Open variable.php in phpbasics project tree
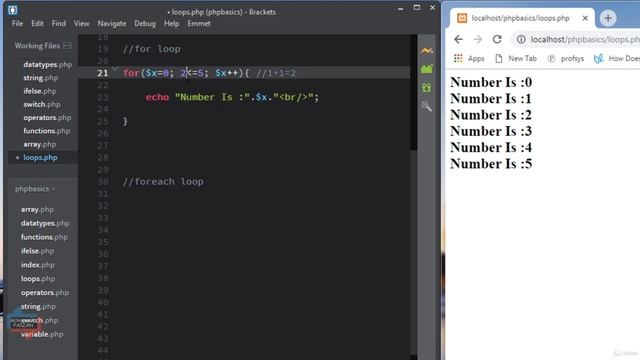 42,334
